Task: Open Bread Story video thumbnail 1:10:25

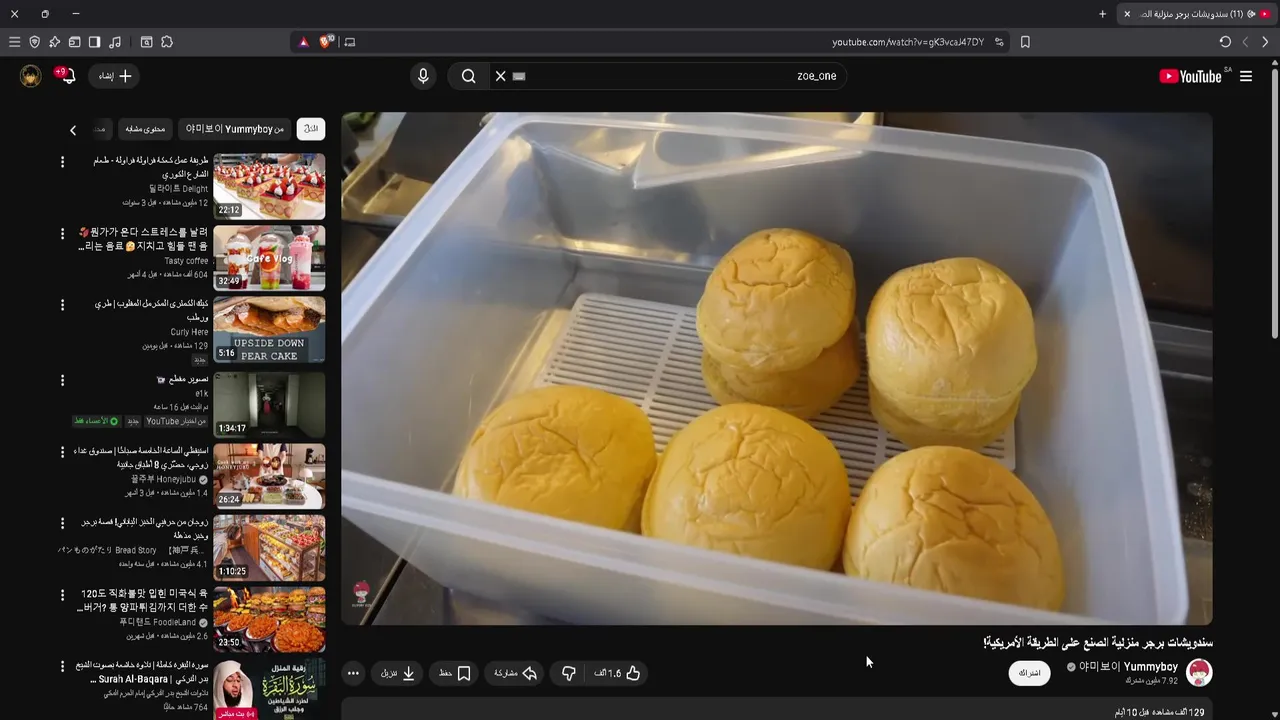Action: point(269,547)
